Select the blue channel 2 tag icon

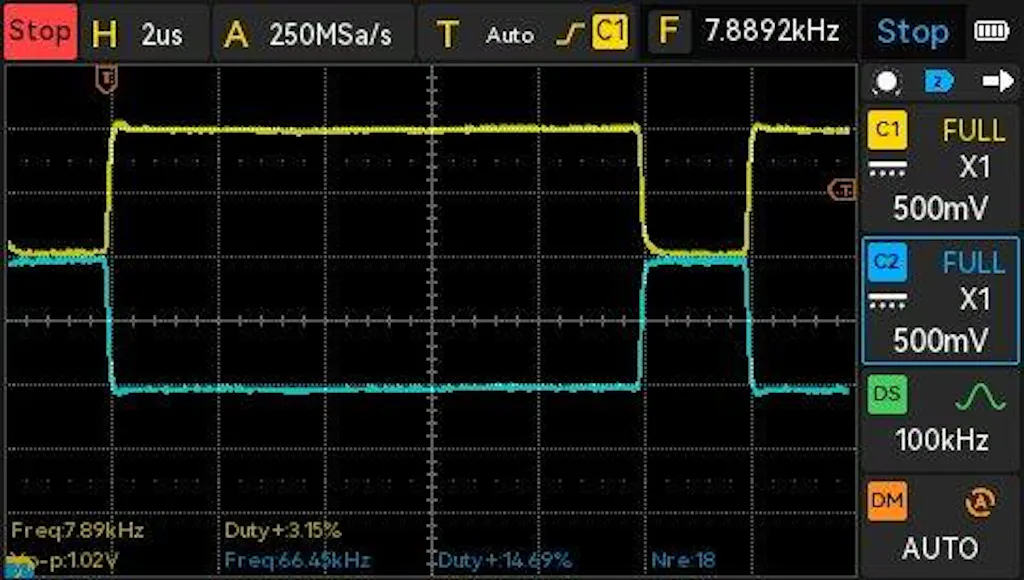tap(938, 82)
